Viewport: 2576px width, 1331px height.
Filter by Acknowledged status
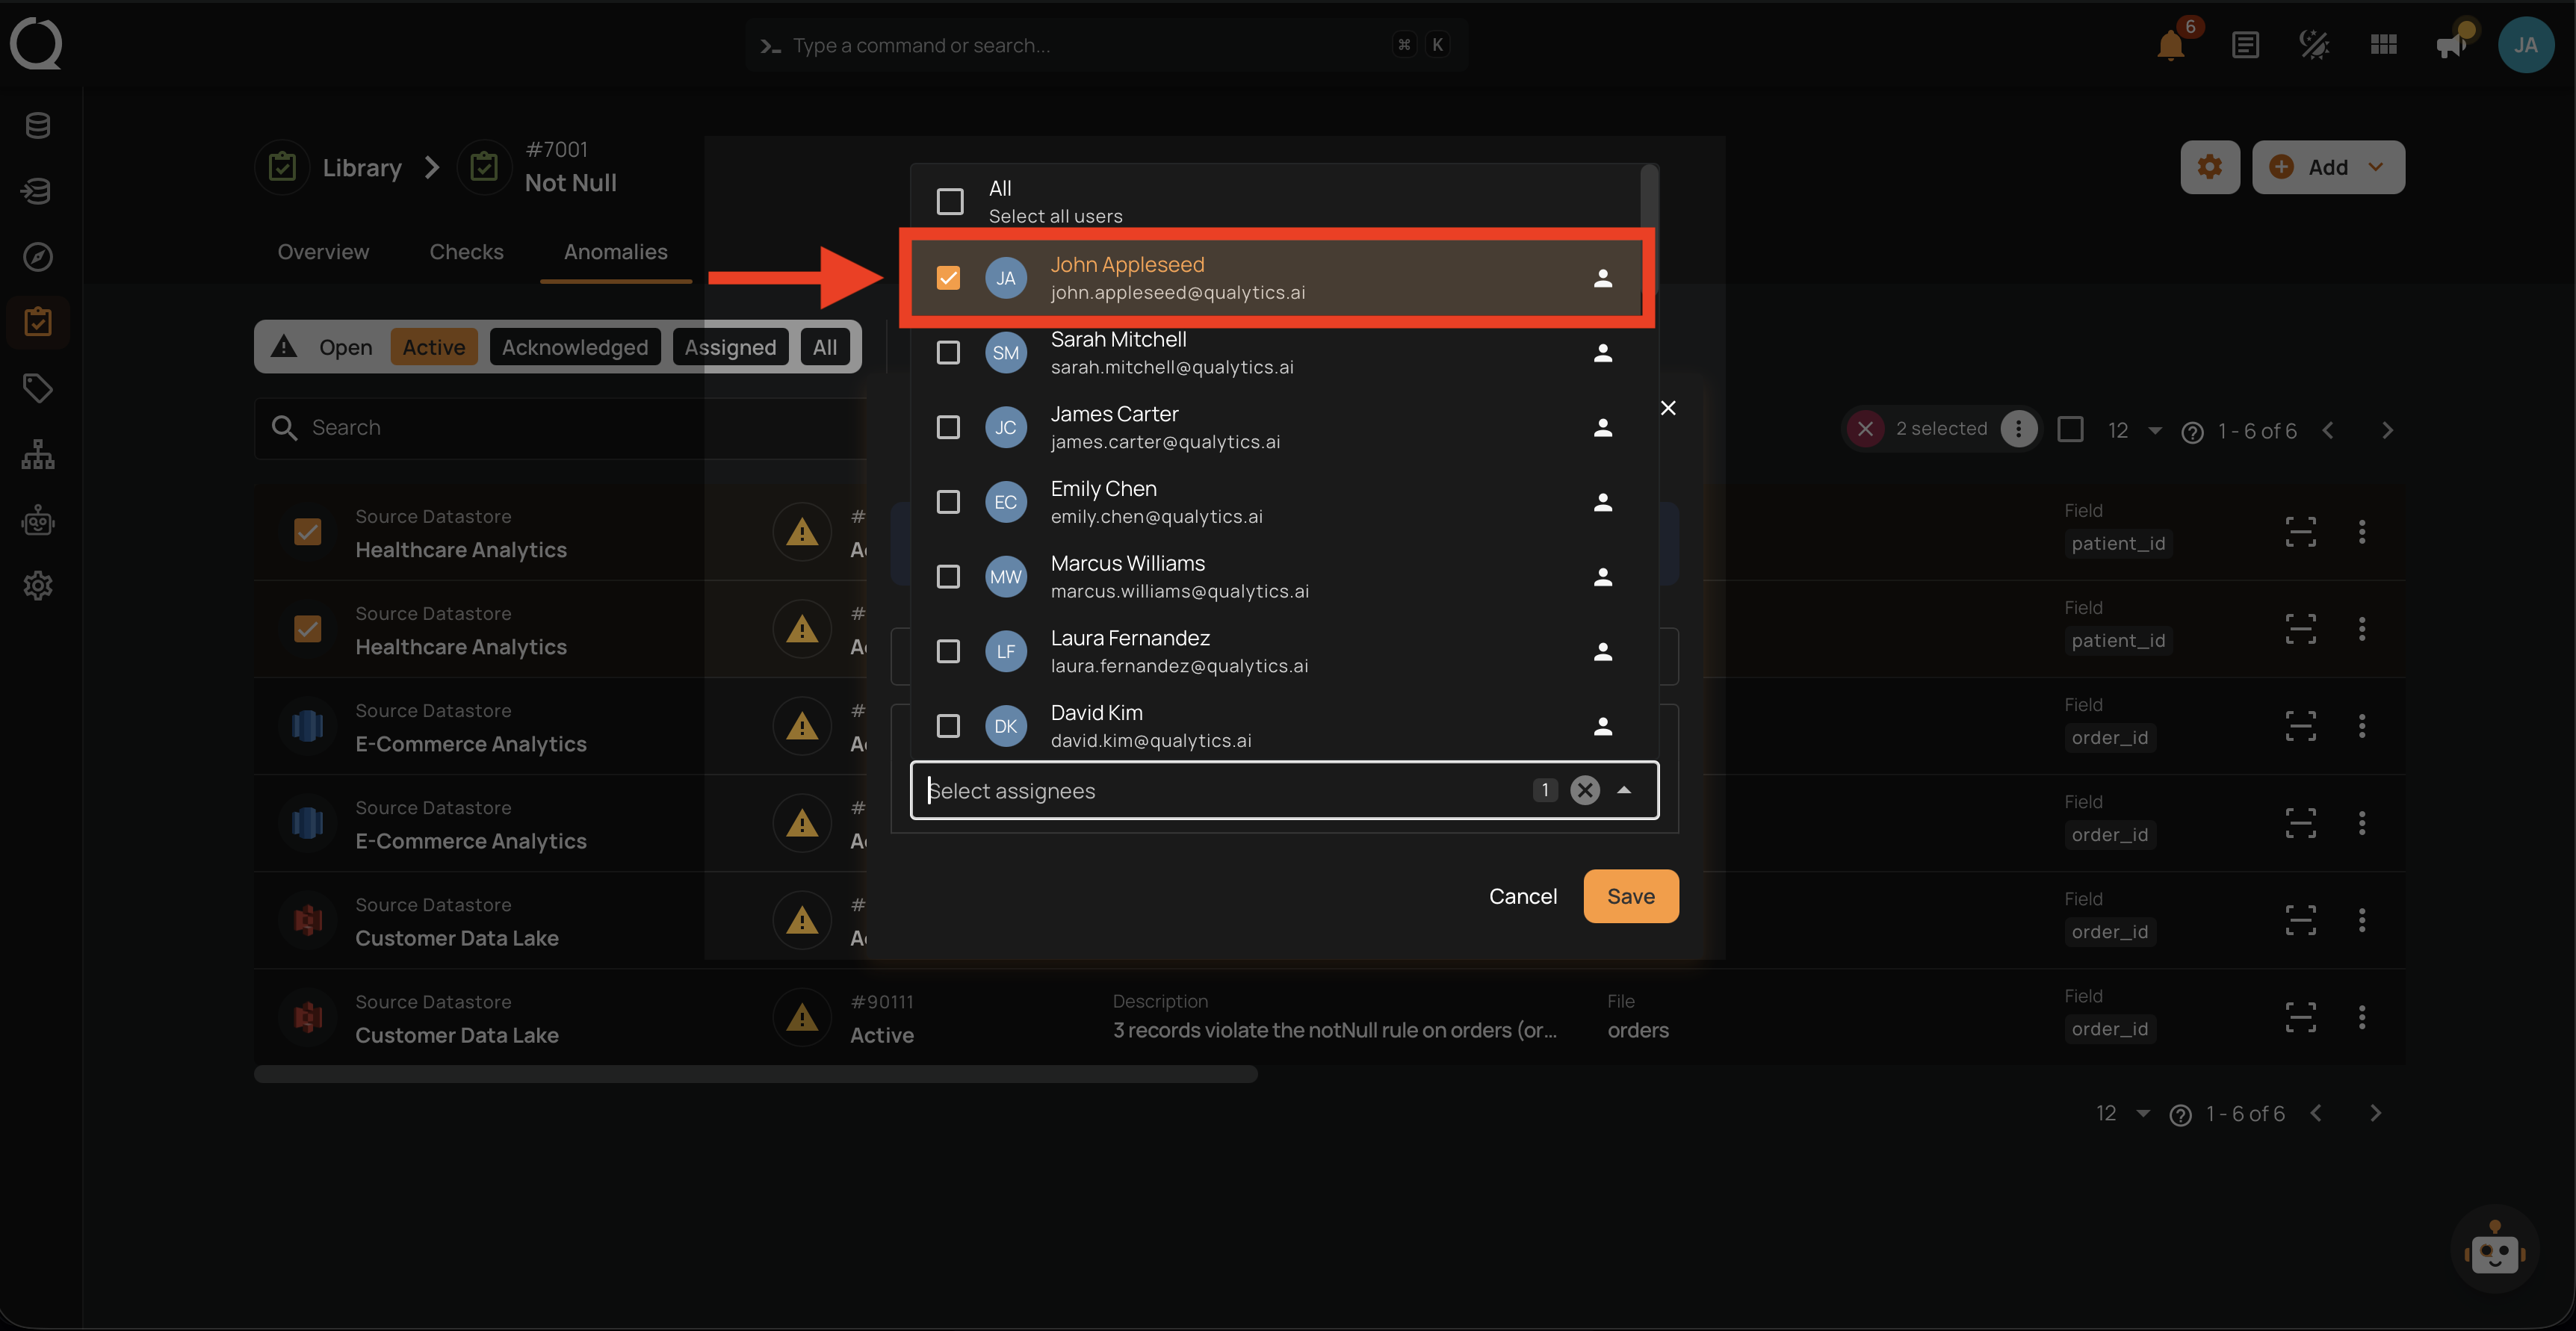coord(574,347)
